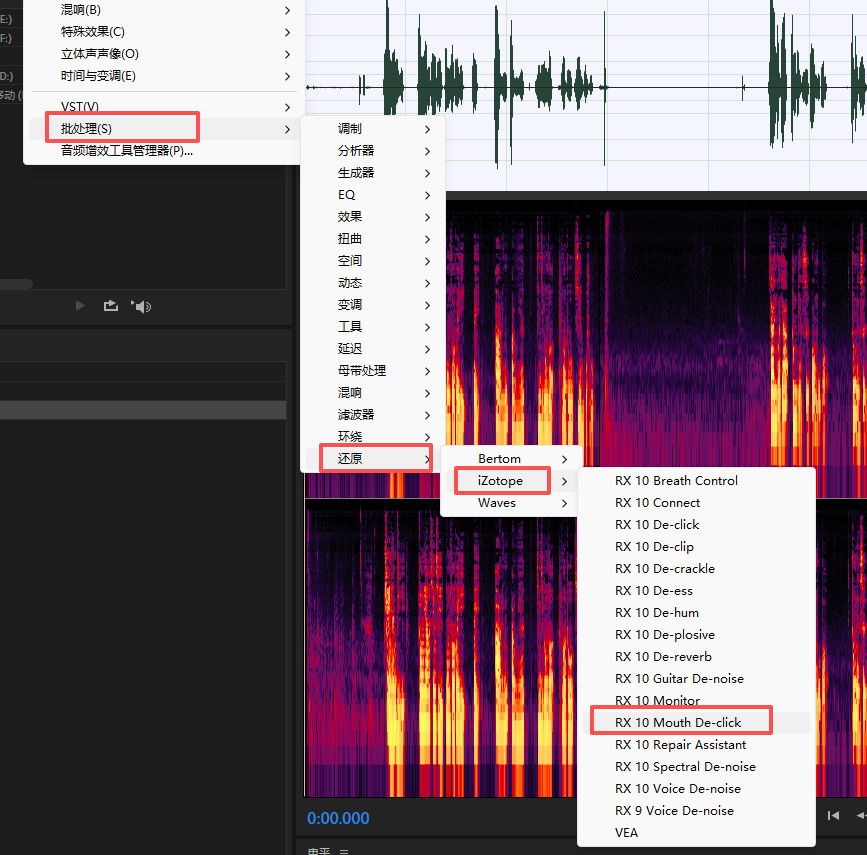867x855 pixels.
Task: Choose RX 10 Repair Assistant plugin
Action: coord(696,745)
